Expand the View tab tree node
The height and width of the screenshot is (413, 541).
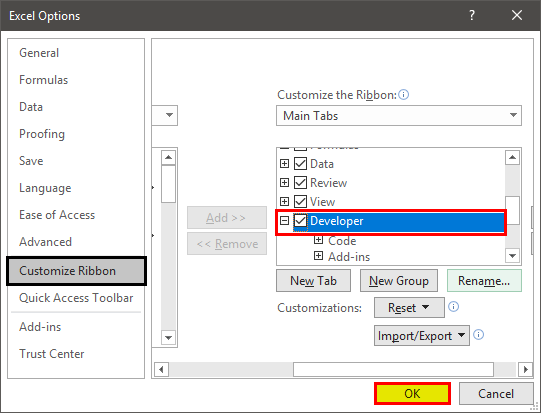tap(284, 201)
